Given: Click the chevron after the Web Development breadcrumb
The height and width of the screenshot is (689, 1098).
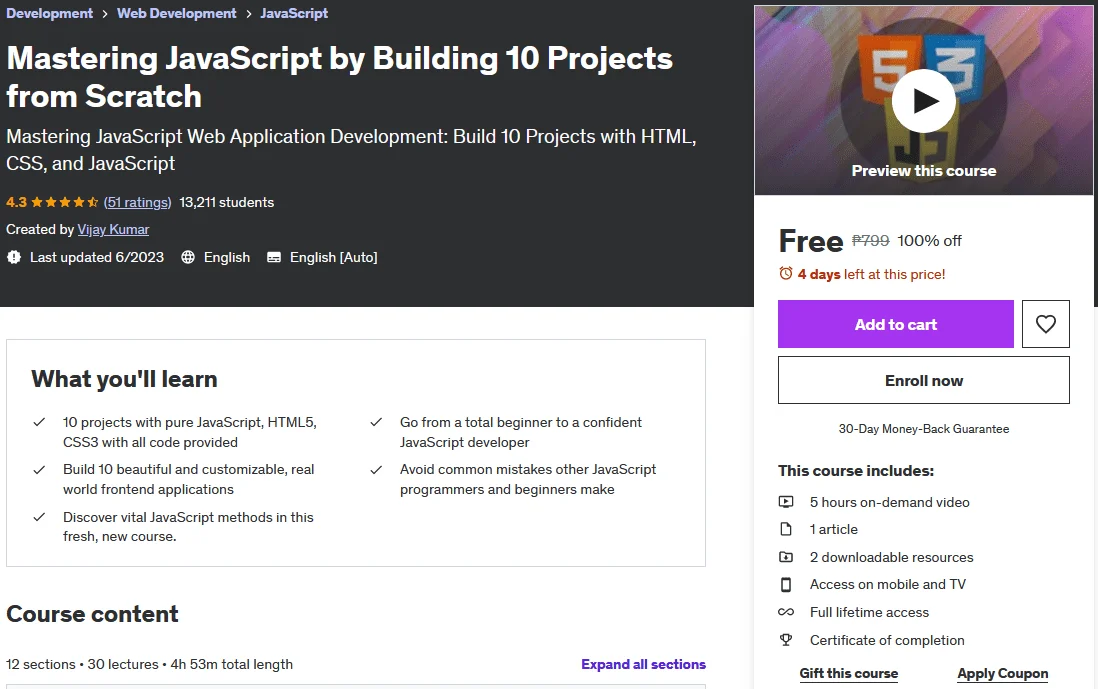Looking at the screenshot, I should pos(249,14).
